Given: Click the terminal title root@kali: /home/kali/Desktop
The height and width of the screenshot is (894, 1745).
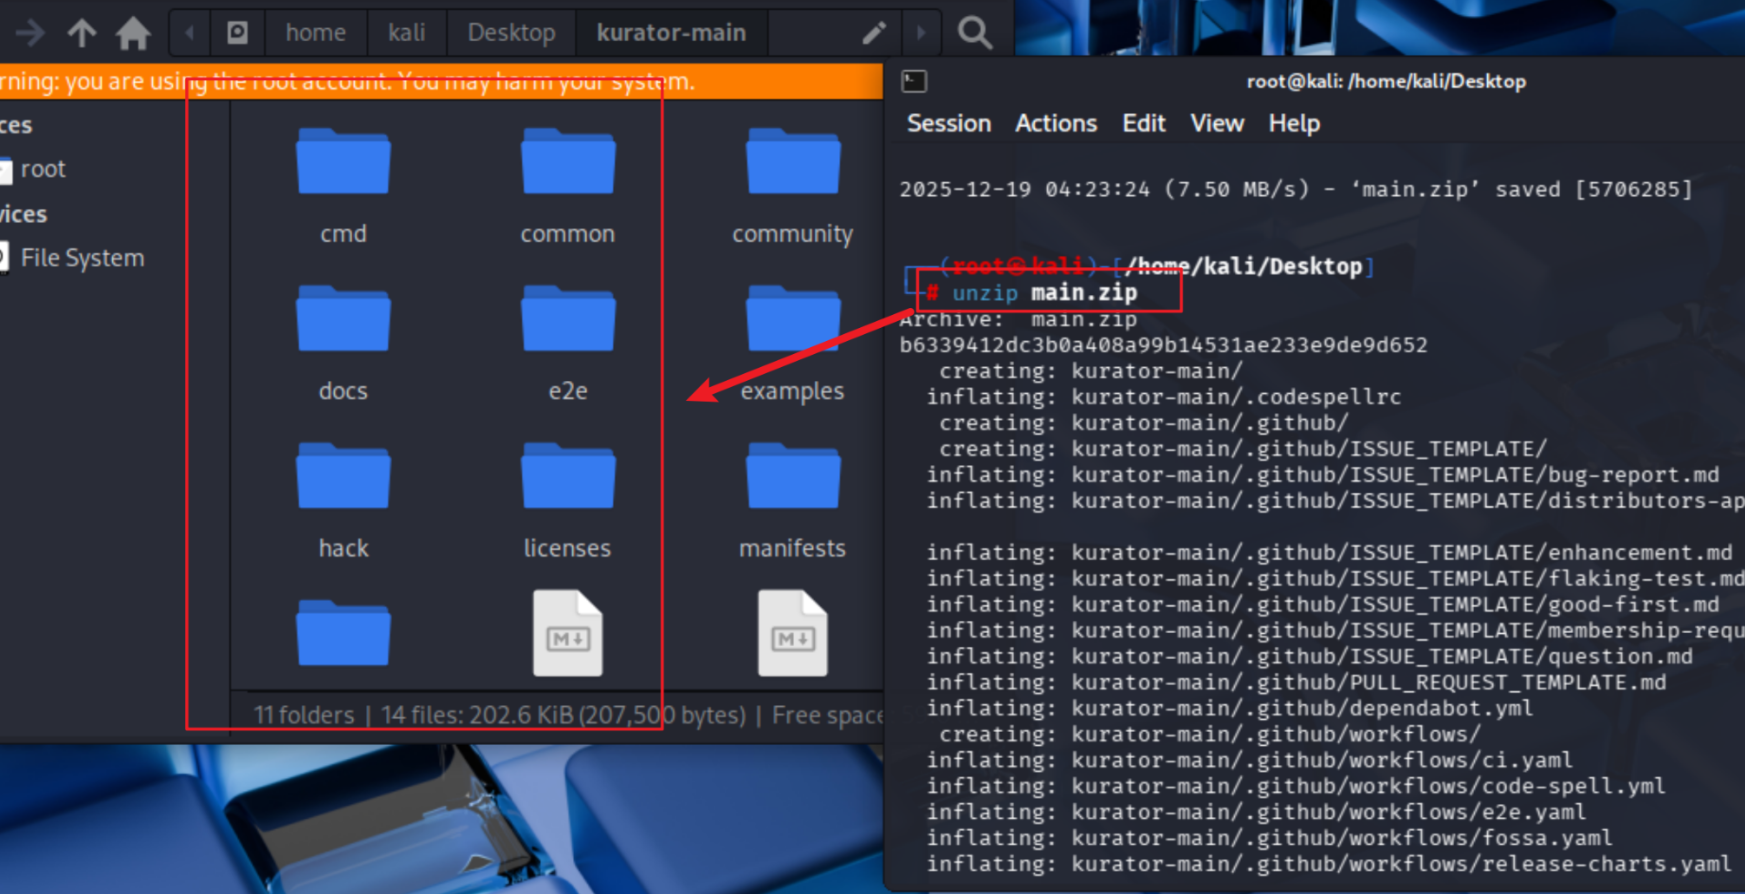Looking at the screenshot, I should pyautogui.click(x=1386, y=81).
